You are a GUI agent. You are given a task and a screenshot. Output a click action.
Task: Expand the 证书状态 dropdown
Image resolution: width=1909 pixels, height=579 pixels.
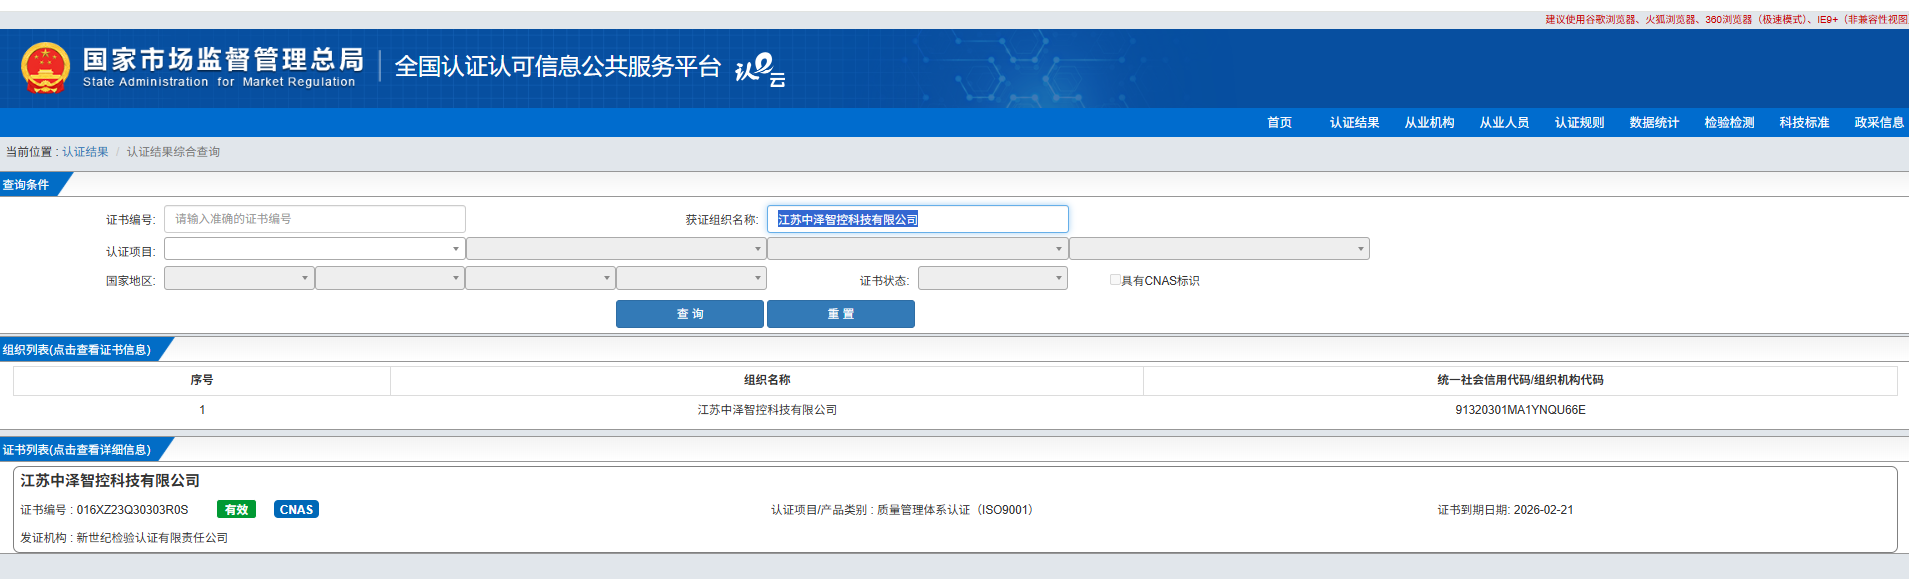992,279
